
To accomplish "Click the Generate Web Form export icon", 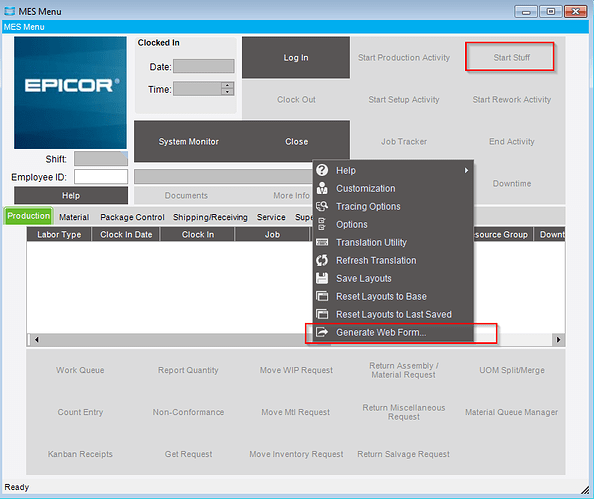I will [x=322, y=332].
